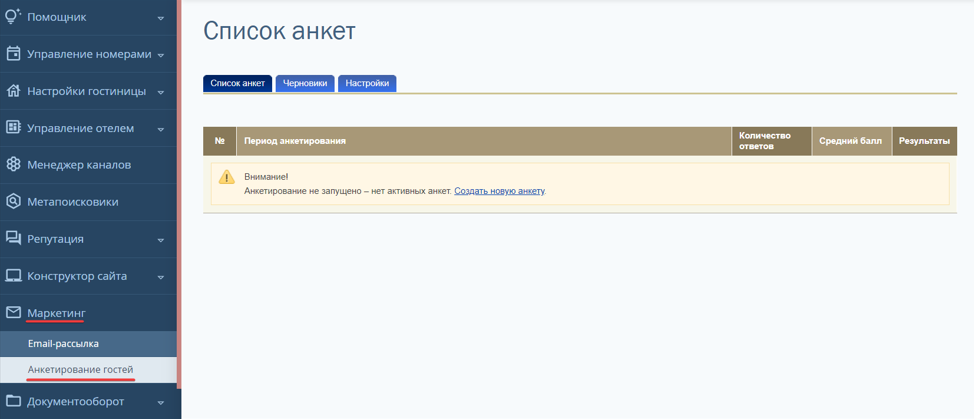974x419 pixels.
Task: Click the Конструктор сайта menu label
Action: (77, 276)
